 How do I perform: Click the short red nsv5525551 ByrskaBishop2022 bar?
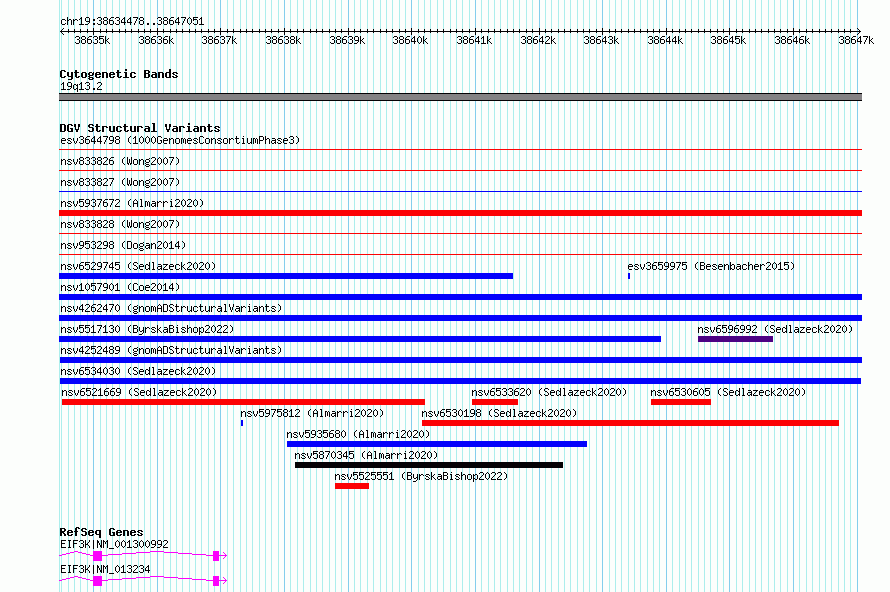pyautogui.click(x=352, y=486)
